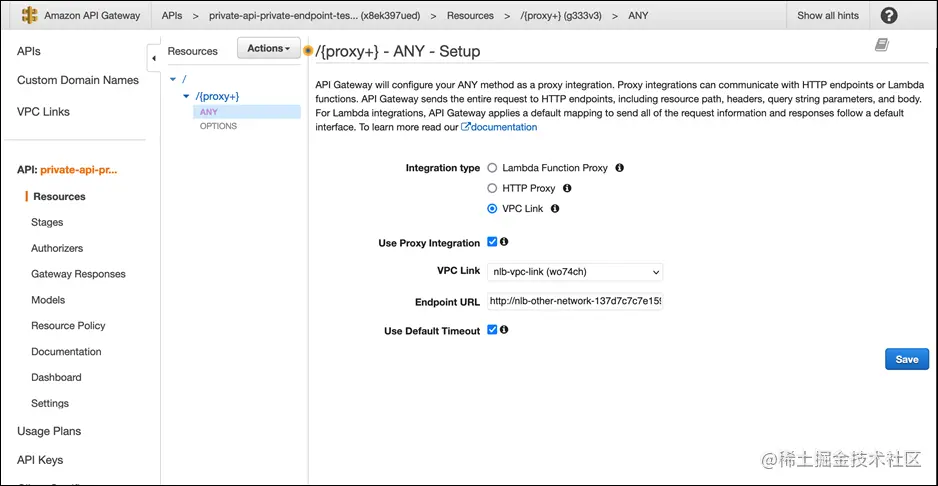The width and height of the screenshot is (938, 486).
Task: Click info icon beside Use Default Timeout
Action: tap(504, 329)
